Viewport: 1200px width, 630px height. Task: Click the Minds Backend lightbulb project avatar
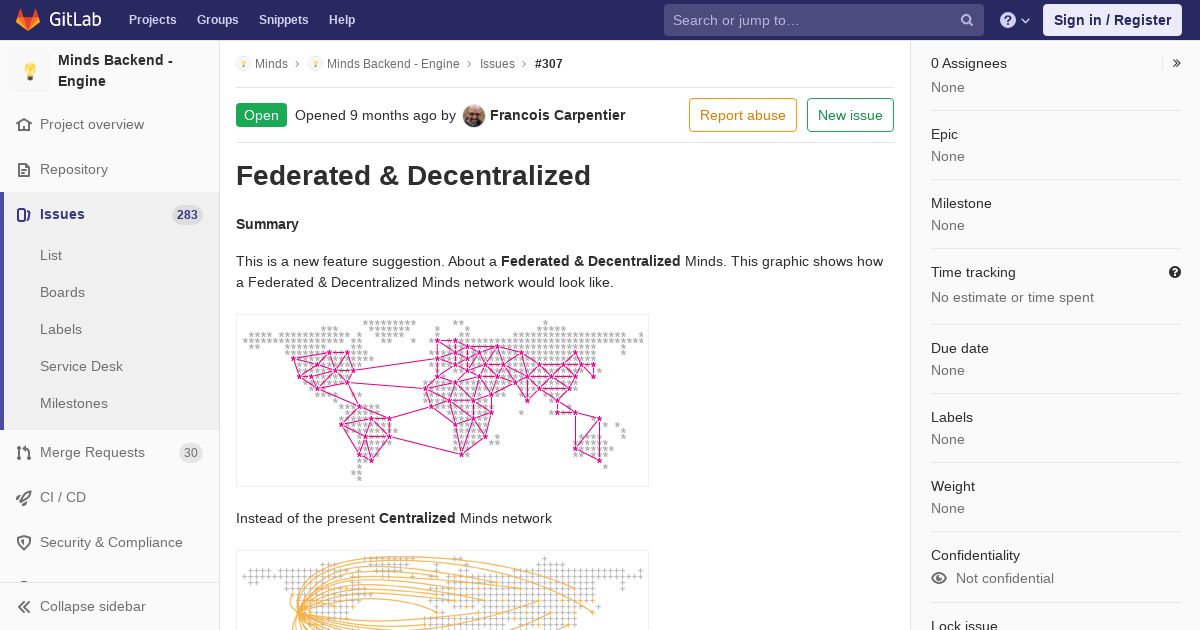click(30, 71)
